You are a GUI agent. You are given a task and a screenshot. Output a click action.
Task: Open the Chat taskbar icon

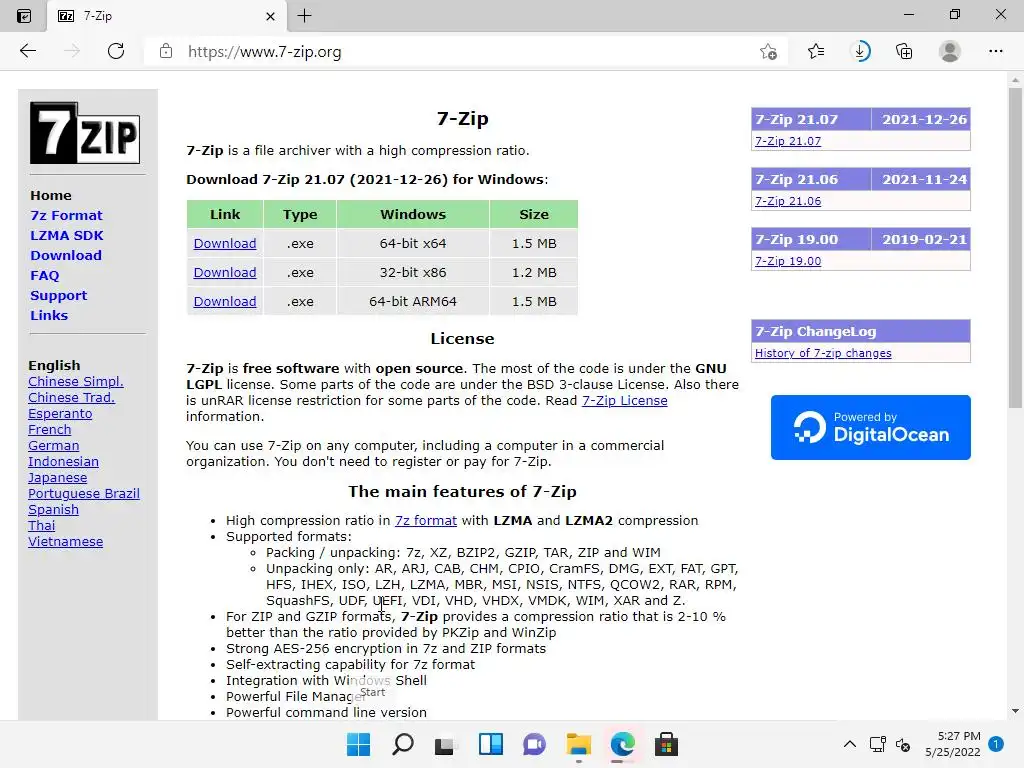[x=534, y=744]
